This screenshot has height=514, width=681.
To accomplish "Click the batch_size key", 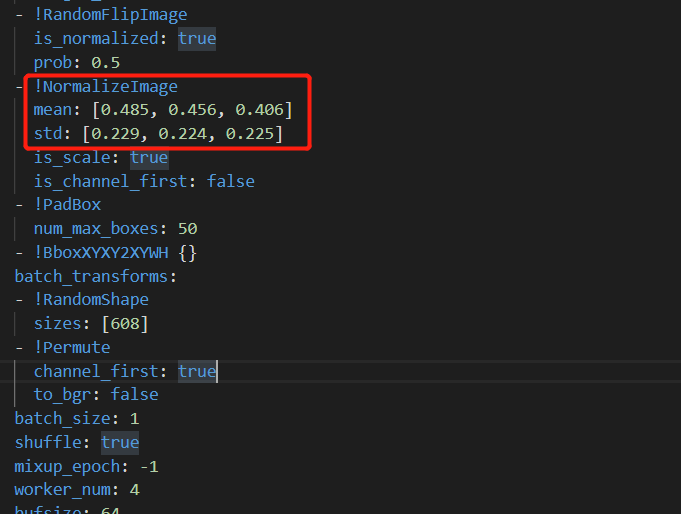I will [x=63, y=418].
